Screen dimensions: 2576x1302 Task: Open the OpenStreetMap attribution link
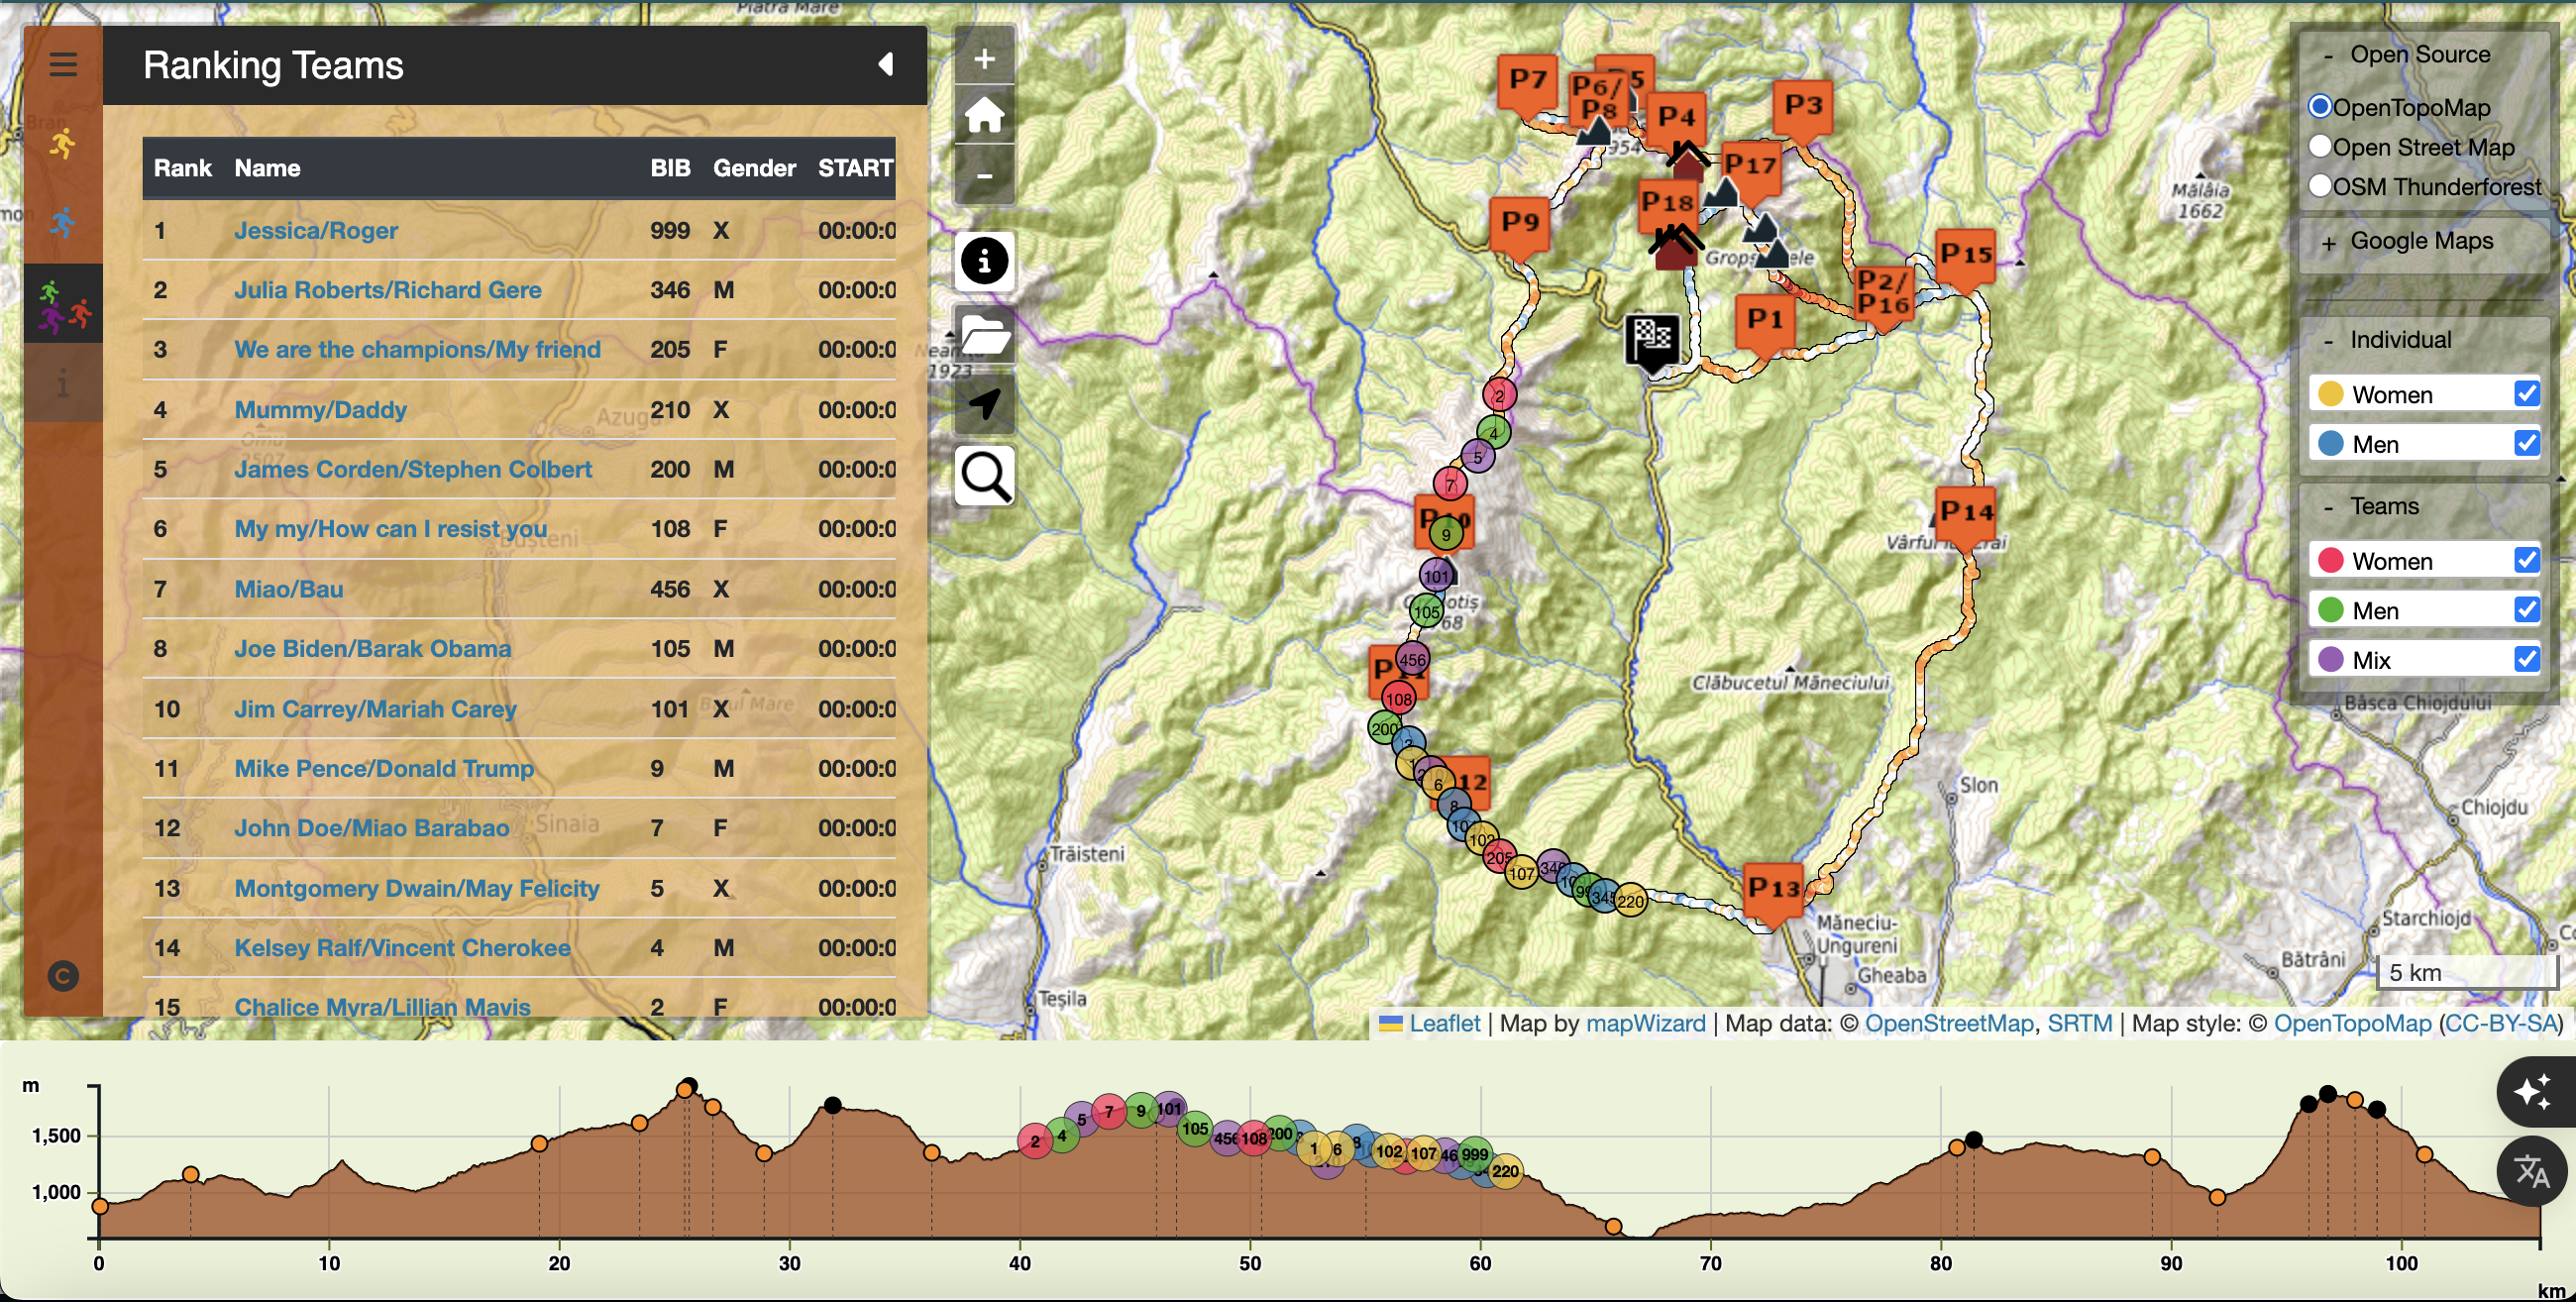tap(1948, 1023)
